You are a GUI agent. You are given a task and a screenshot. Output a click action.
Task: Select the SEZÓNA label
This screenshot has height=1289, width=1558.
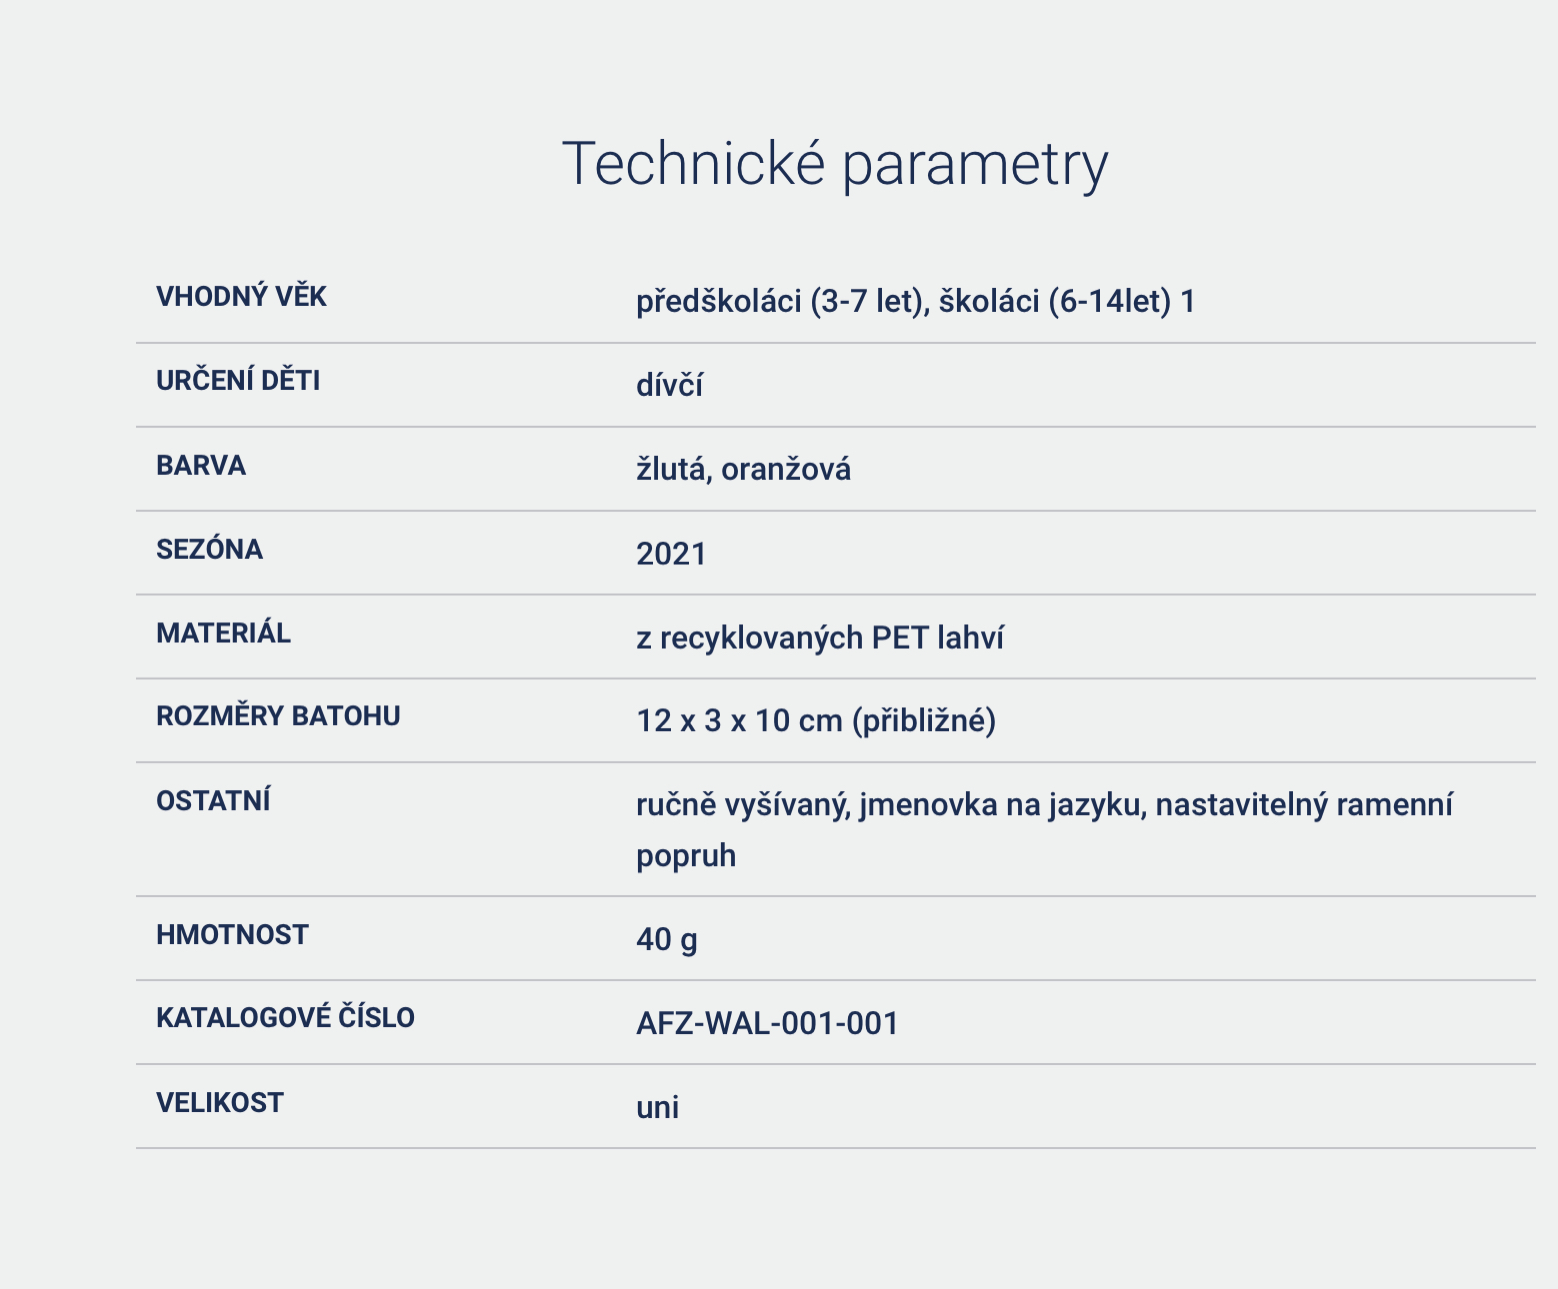[209, 550]
